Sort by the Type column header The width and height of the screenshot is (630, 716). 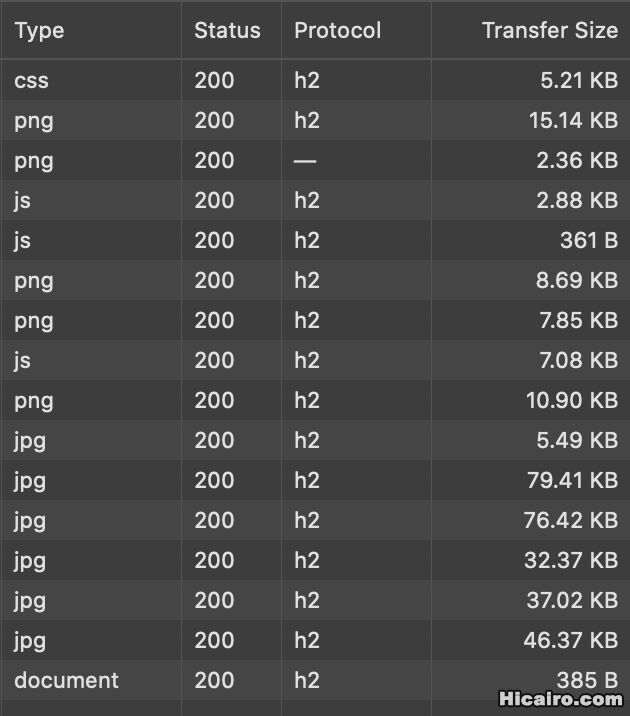(x=40, y=30)
